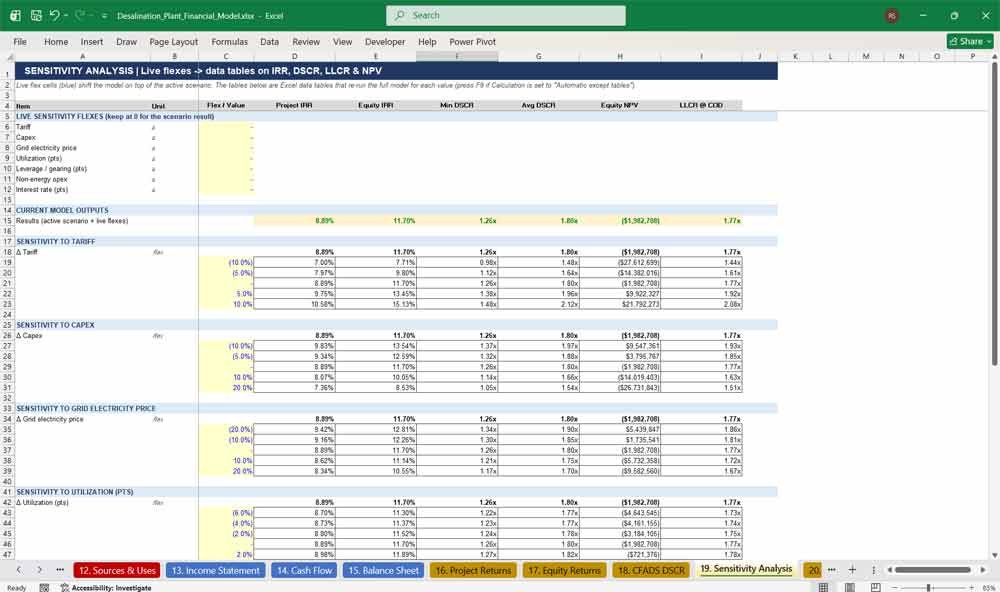Image resolution: width=1000 pixels, height=592 pixels.
Task: Go to 12. Sources & Uses sheet
Action: [117, 570]
